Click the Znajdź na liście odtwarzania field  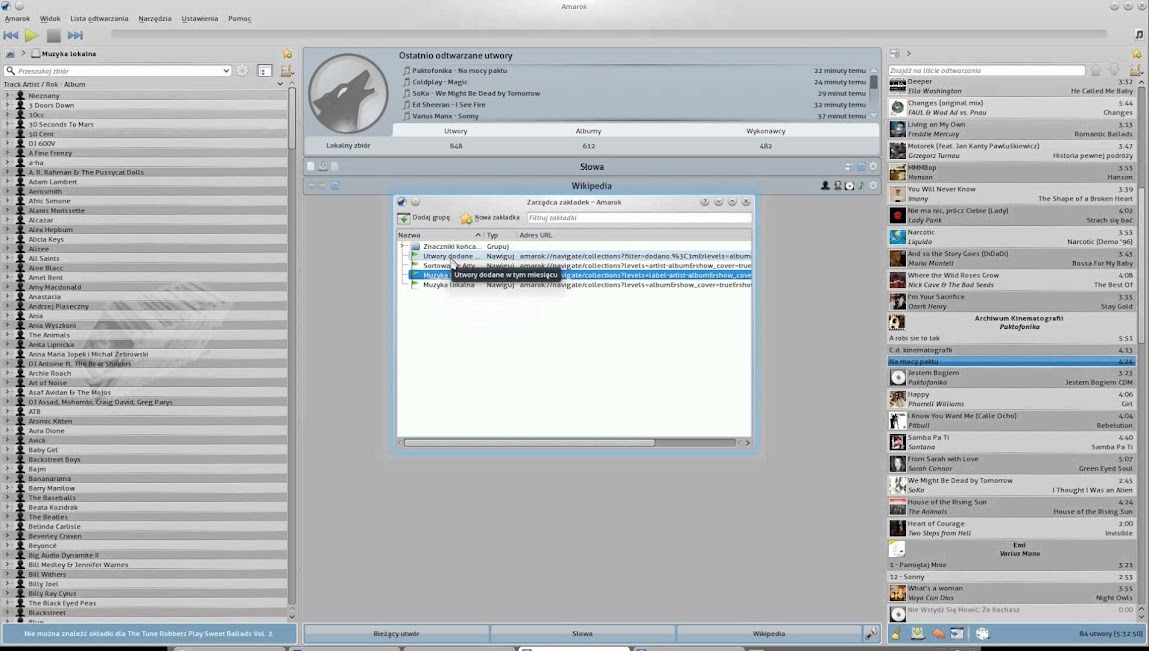pyautogui.click(x=986, y=70)
